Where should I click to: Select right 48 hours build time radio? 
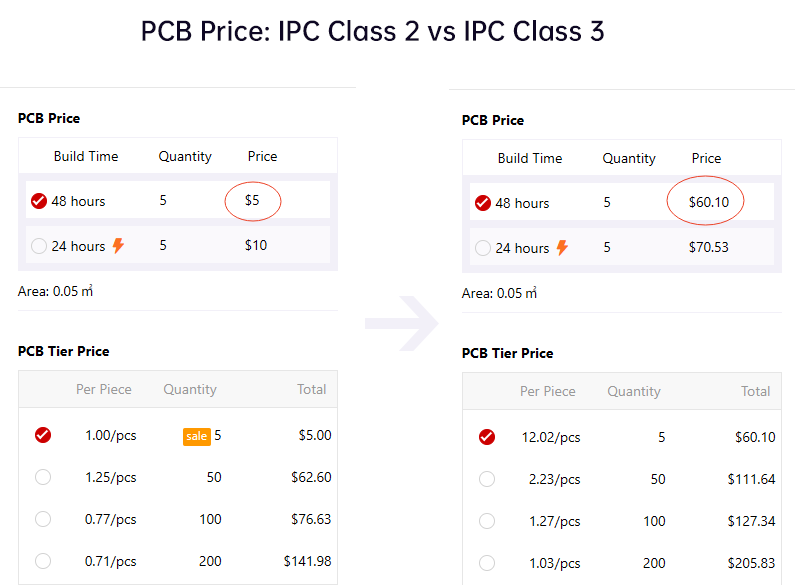(483, 203)
